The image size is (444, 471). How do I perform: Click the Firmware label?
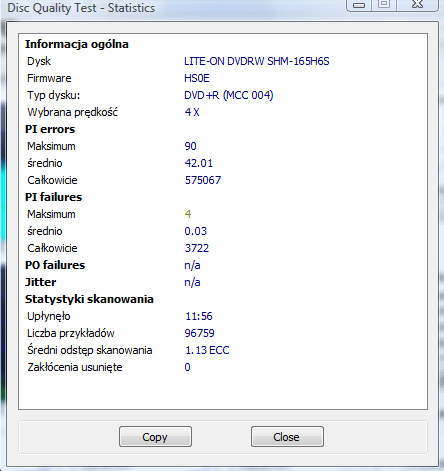coord(49,78)
